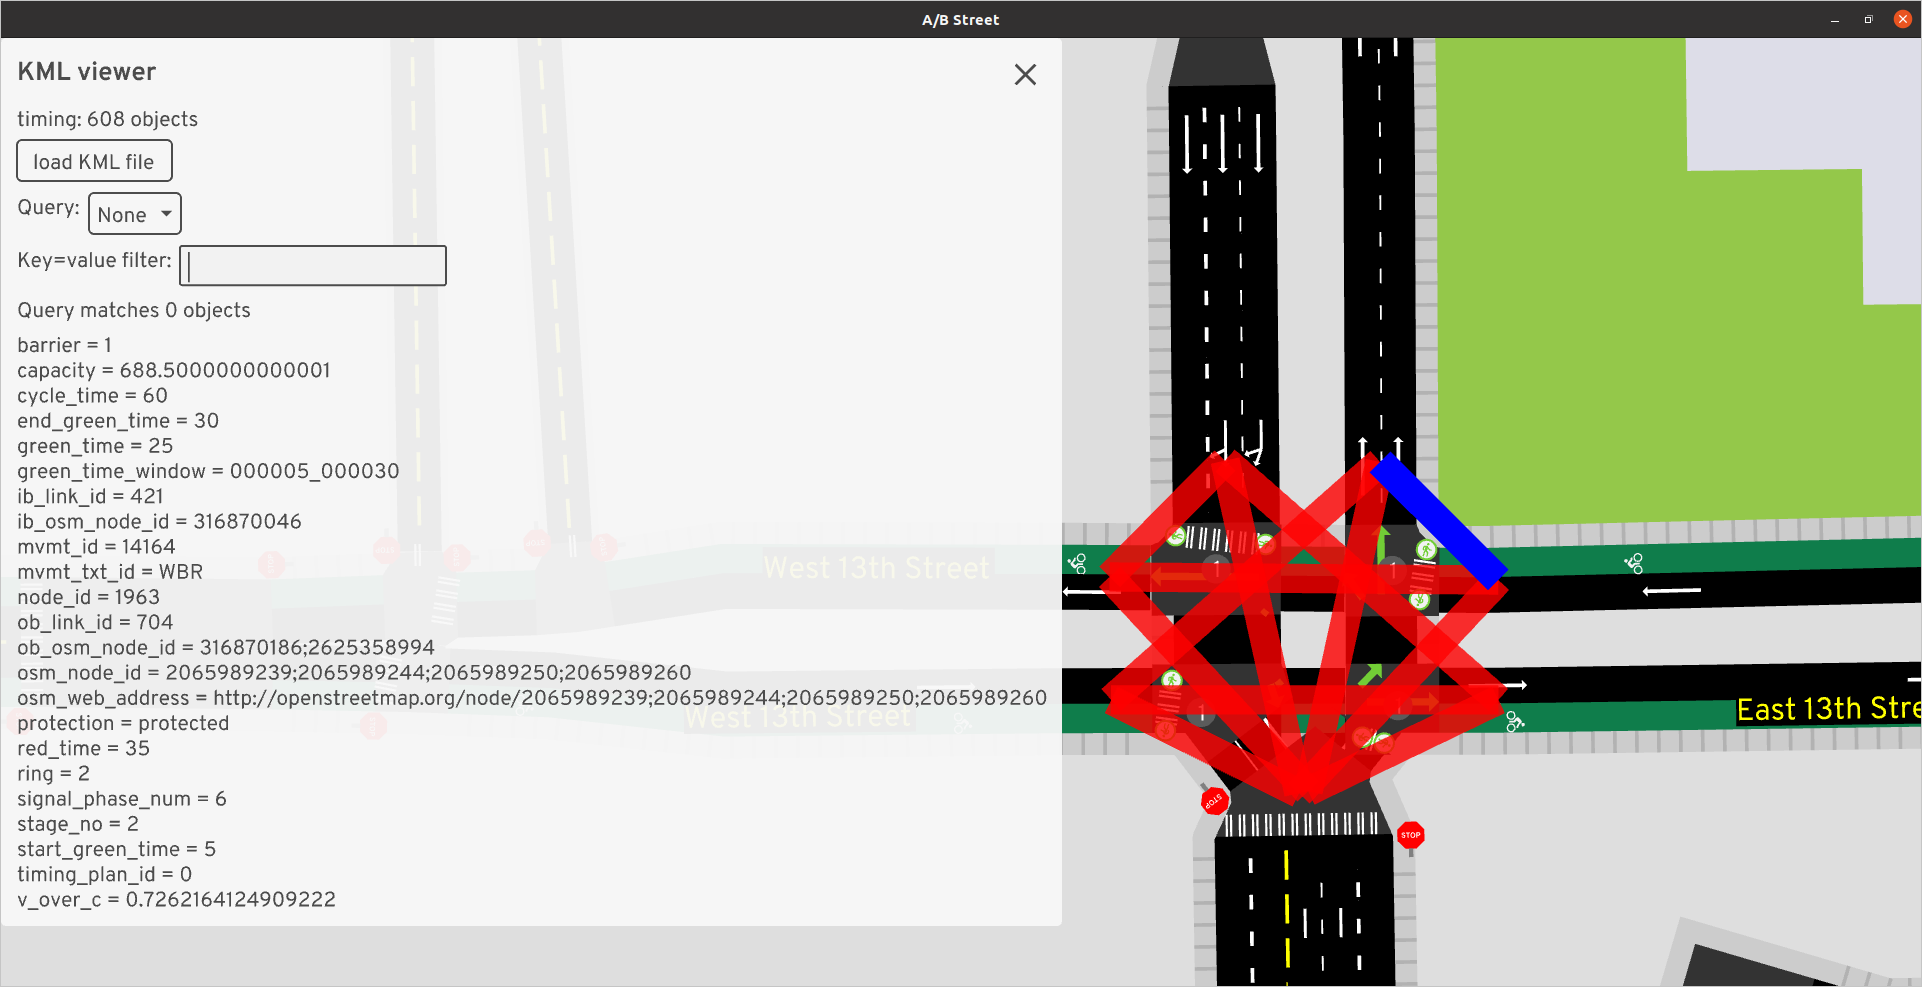Click the green upward arrow in the intersection
The image size is (1922, 987).
pyautogui.click(x=1384, y=546)
